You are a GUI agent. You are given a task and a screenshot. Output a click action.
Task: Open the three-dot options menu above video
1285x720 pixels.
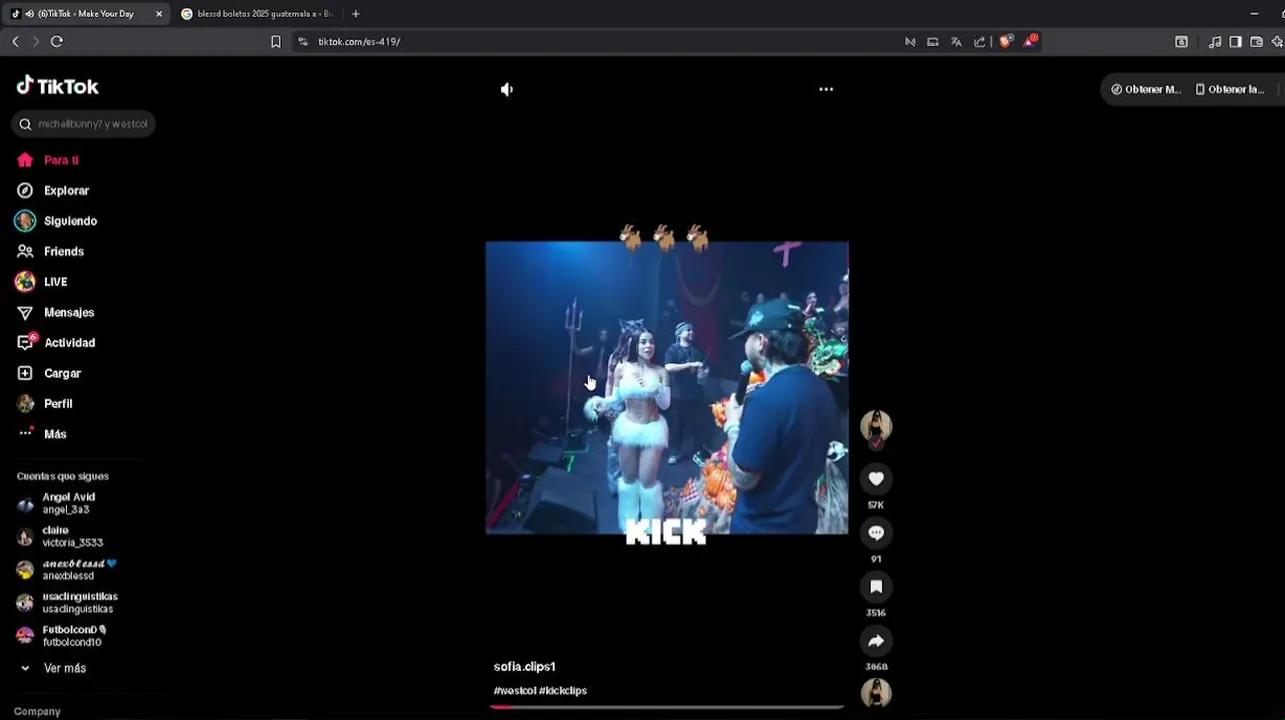coord(826,89)
